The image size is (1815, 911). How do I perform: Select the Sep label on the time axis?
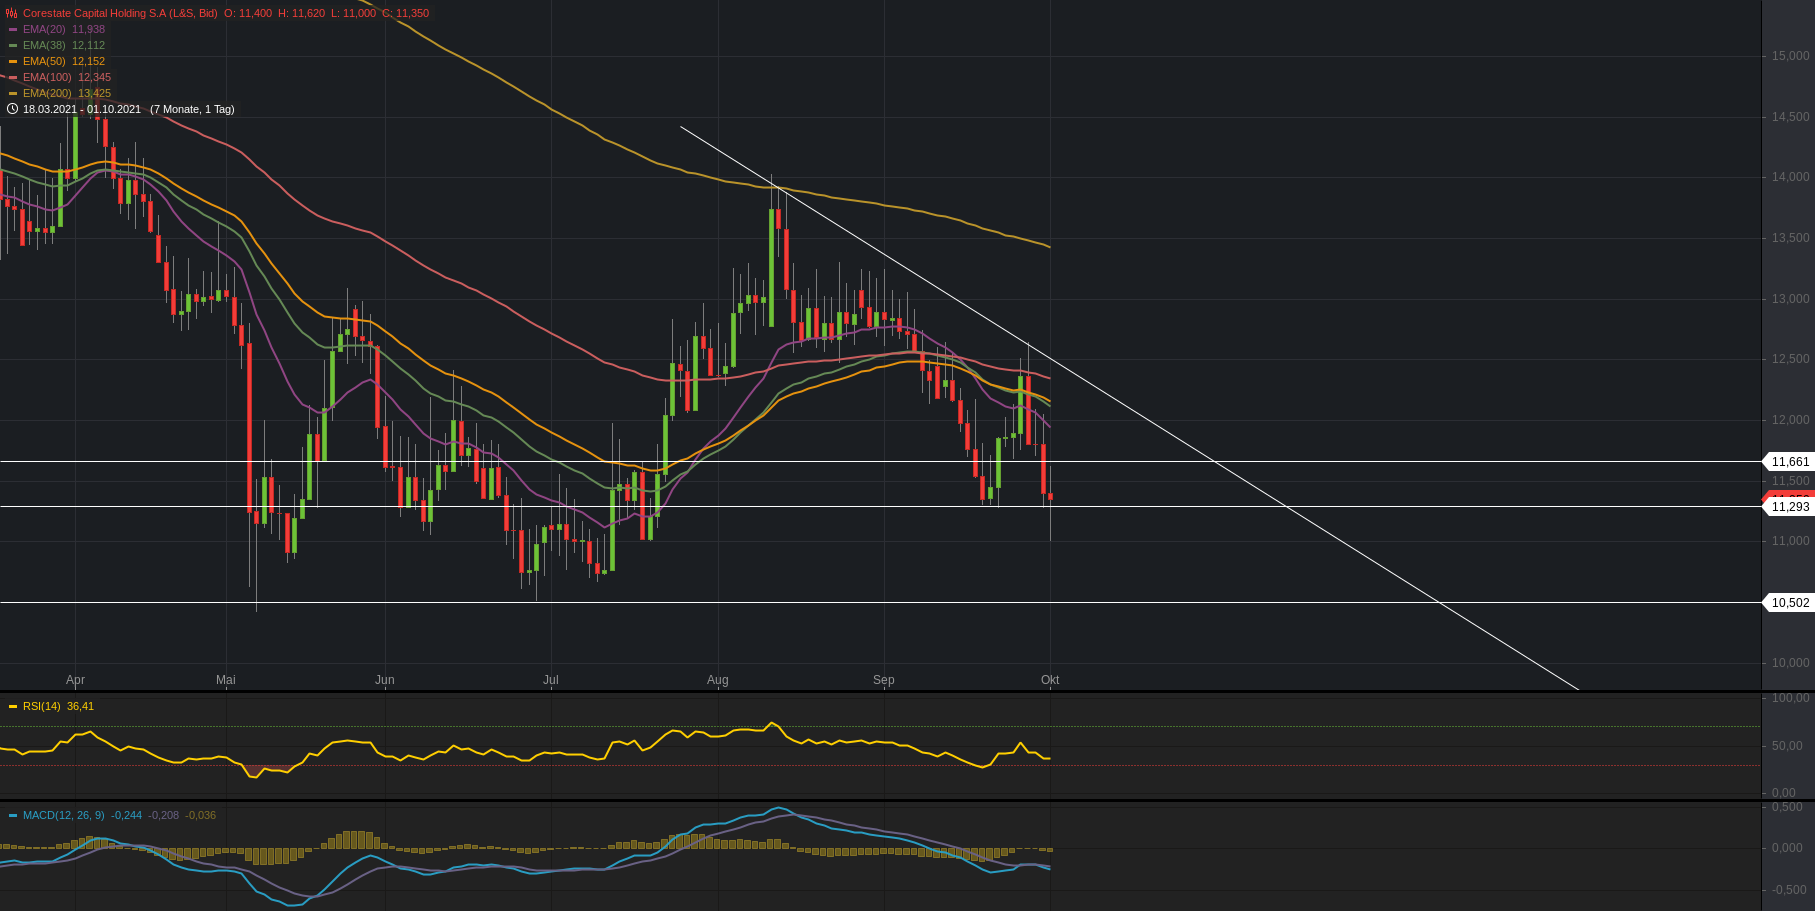(882, 679)
